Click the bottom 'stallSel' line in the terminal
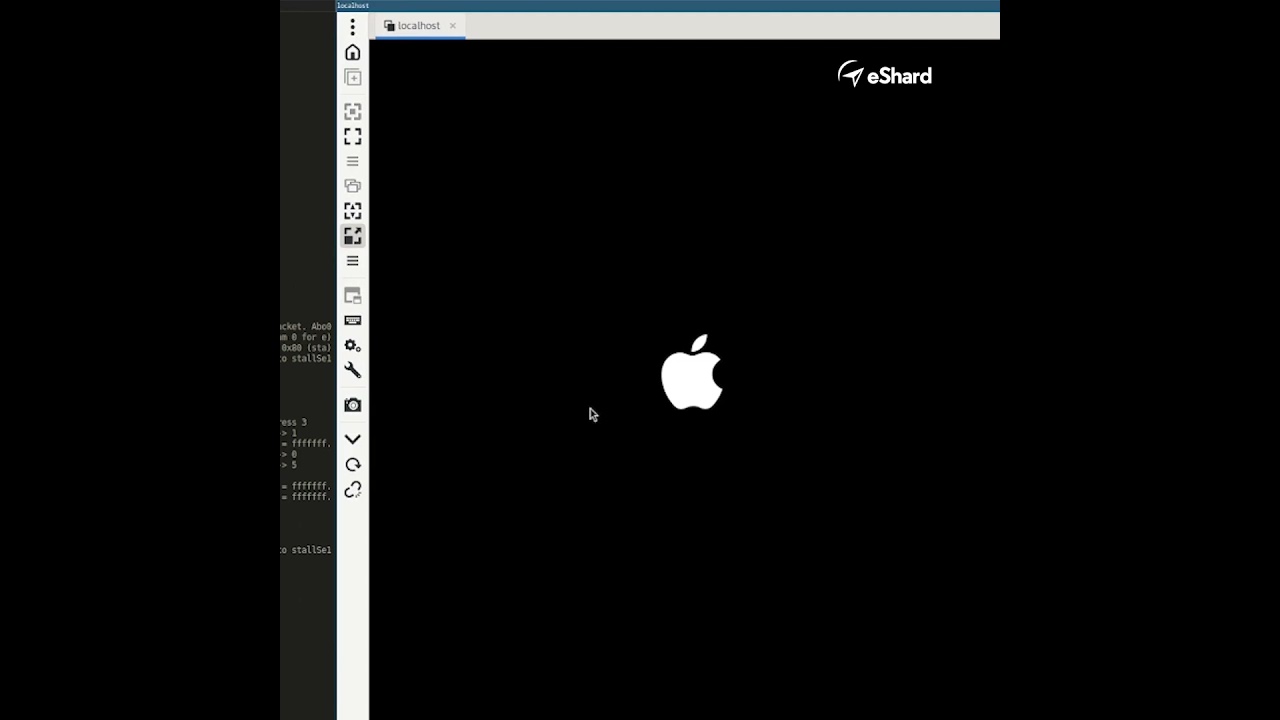Viewport: 1280px width, 720px height. click(305, 550)
